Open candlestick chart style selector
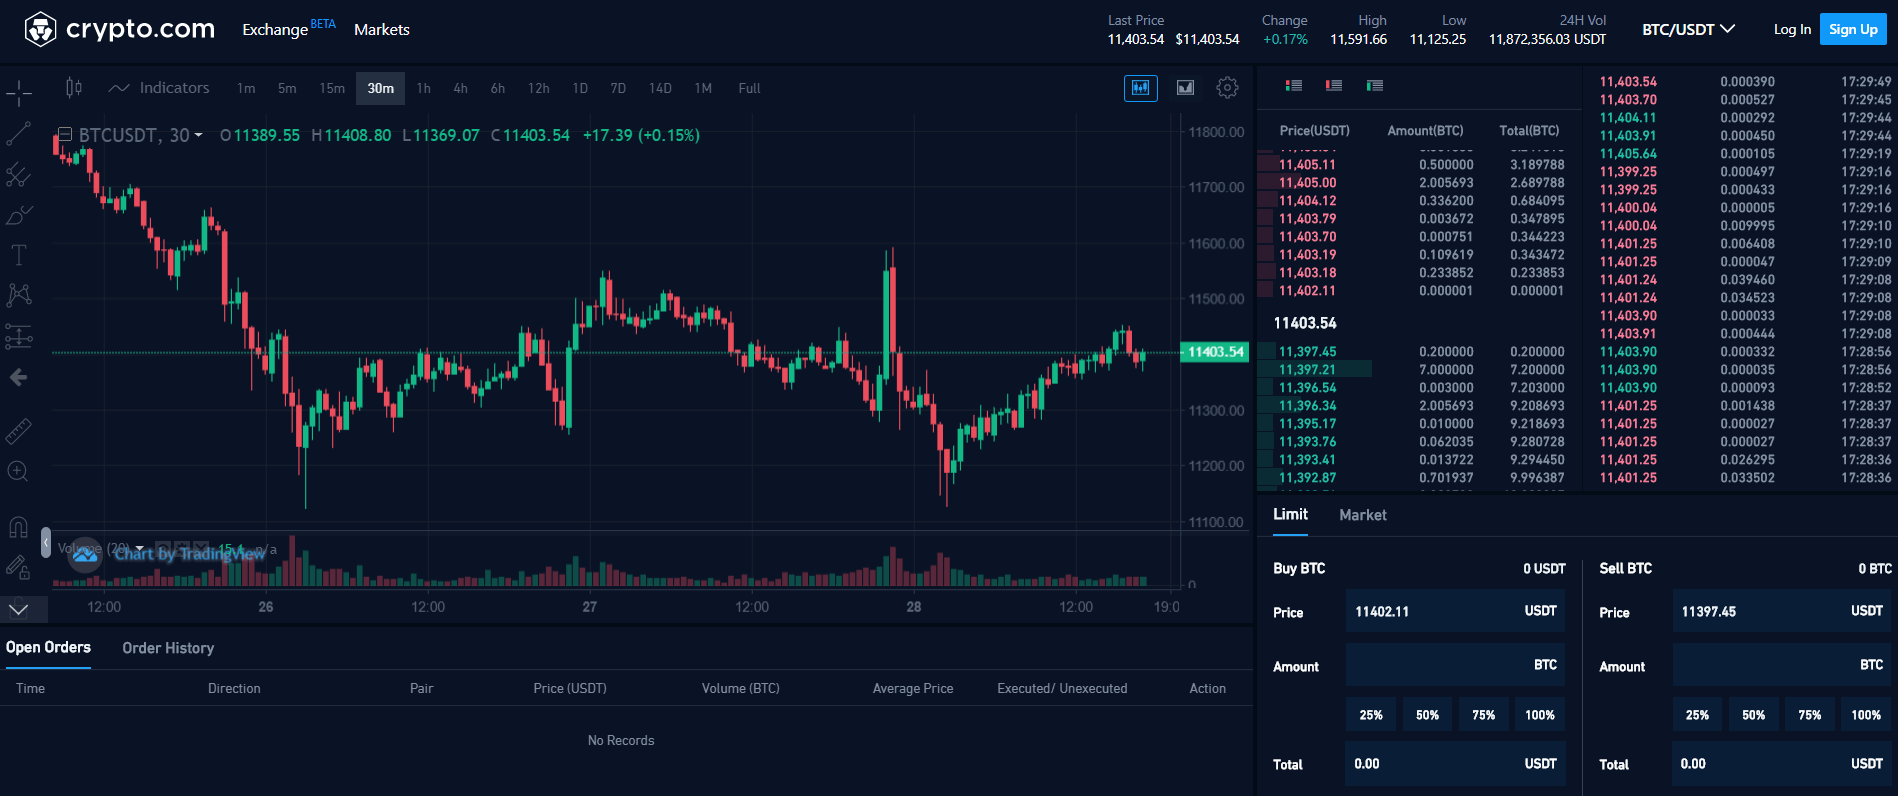This screenshot has width=1898, height=796. 74,88
